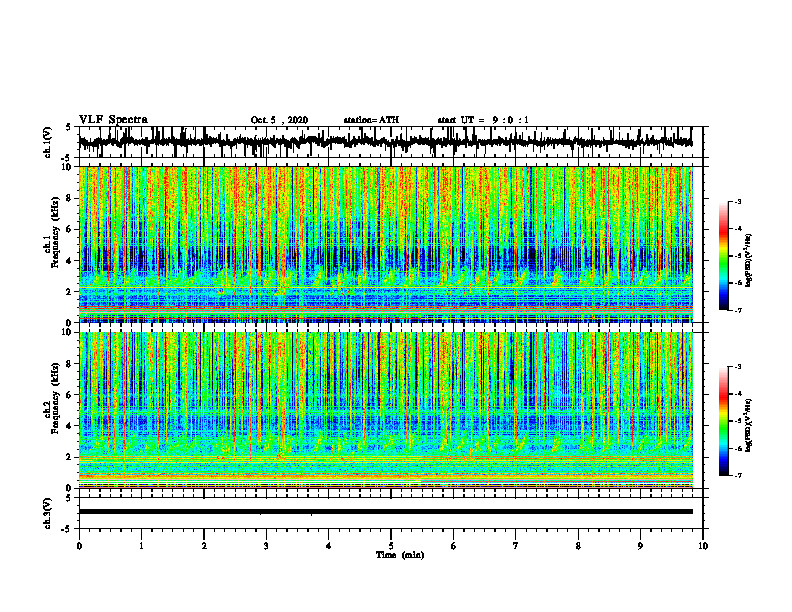
Task: Click the "VLF Spectra" plot title
Action: [113, 120]
